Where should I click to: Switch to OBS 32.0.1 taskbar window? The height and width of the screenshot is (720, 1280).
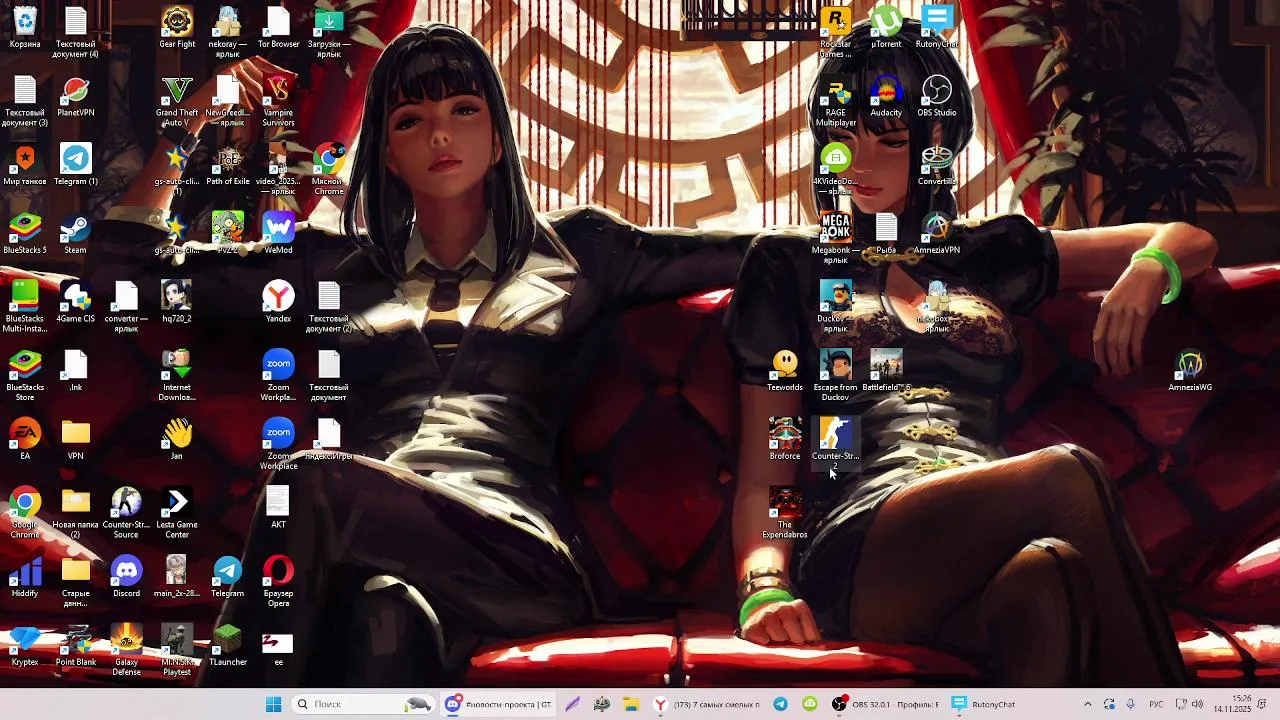coord(886,704)
